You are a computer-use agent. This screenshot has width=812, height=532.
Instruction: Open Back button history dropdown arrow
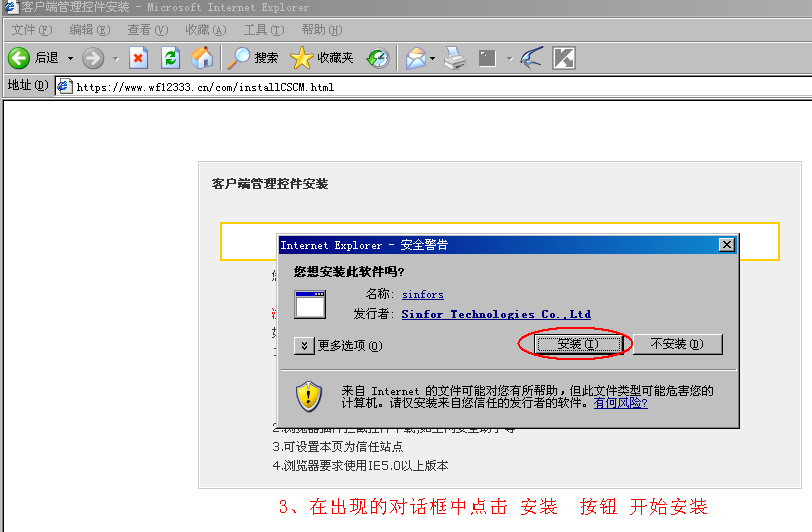(x=70, y=59)
